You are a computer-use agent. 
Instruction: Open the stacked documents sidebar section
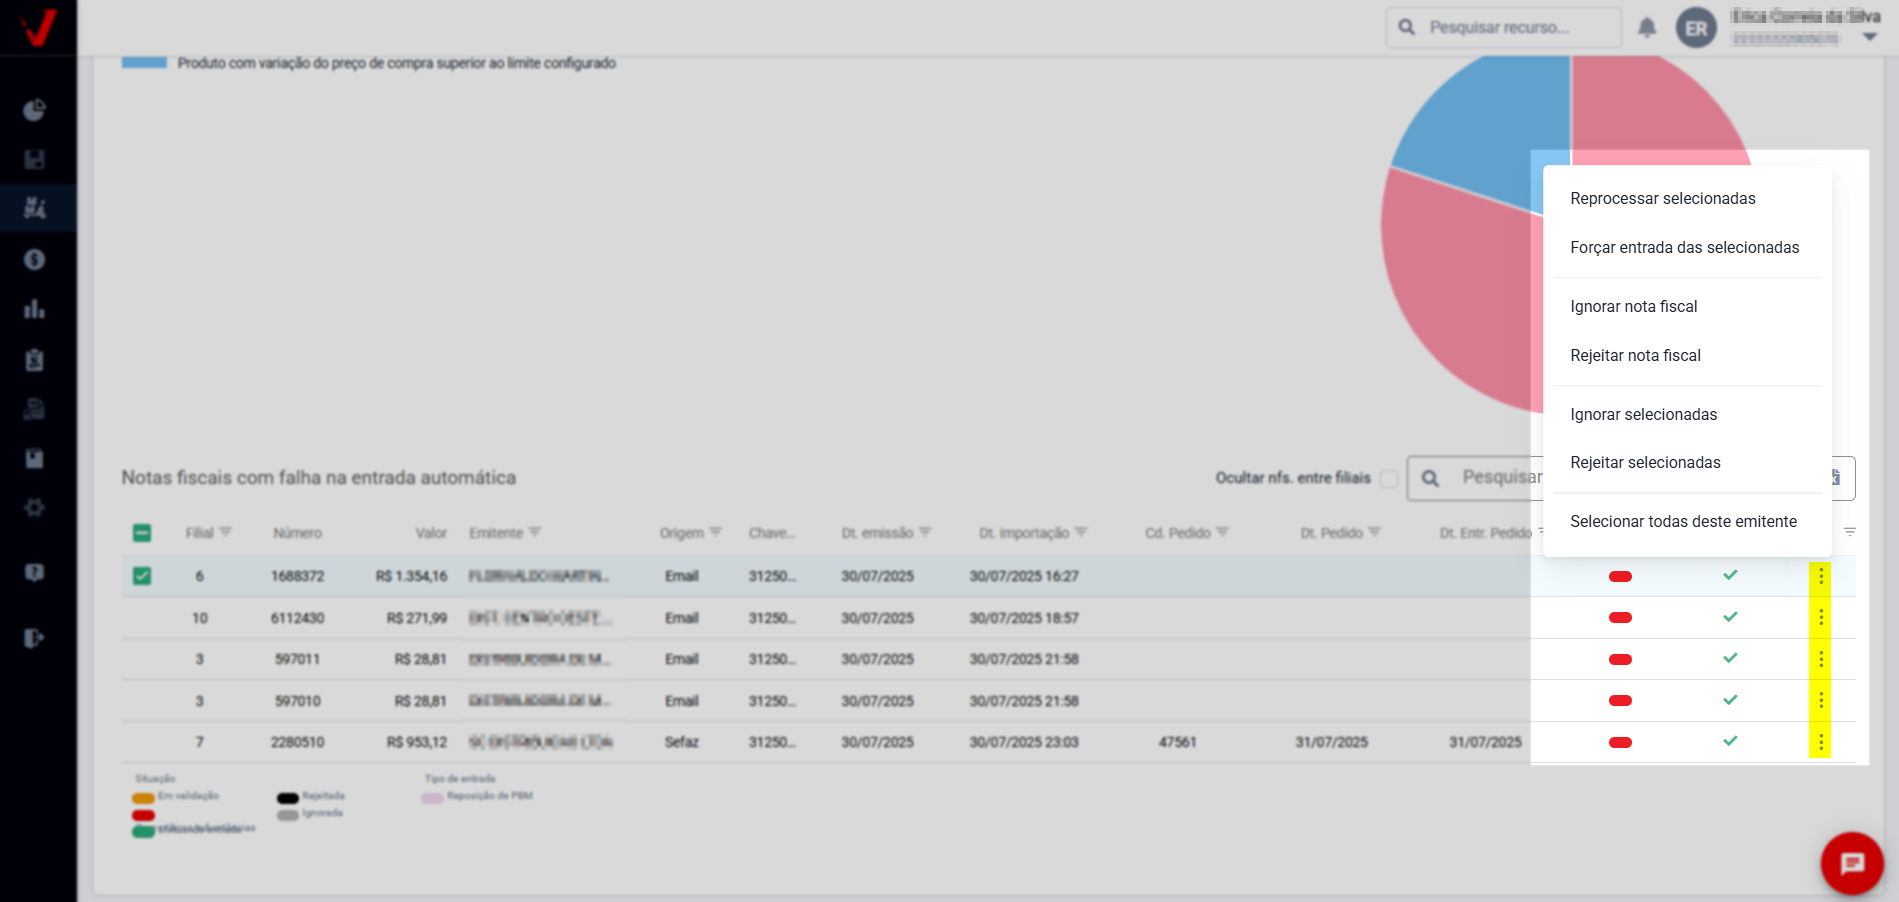tap(35, 408)
